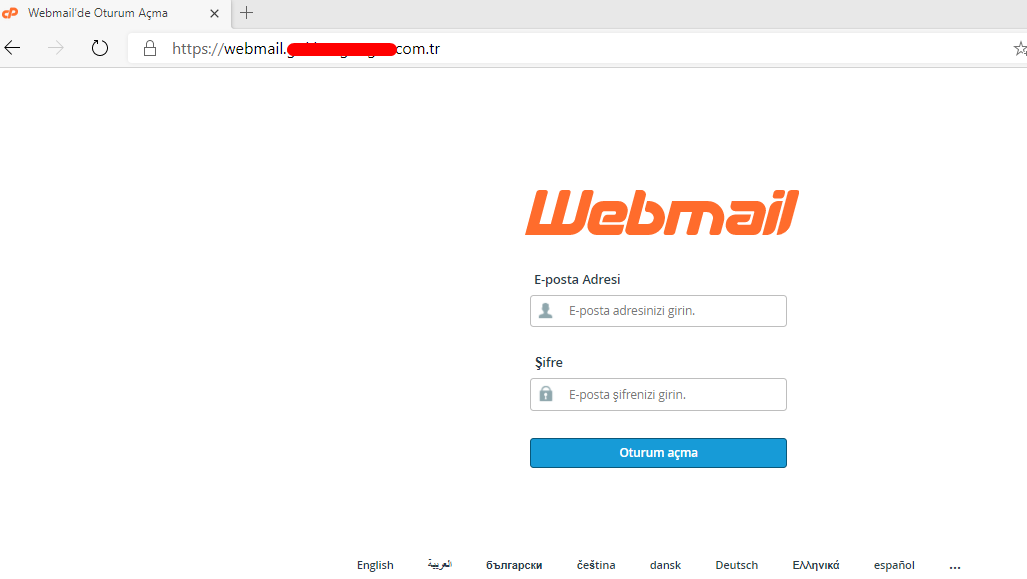This screenshot has width=1027, height=579.
Task: Click the padlock site security icon
Action: click(x=150, y=48)
